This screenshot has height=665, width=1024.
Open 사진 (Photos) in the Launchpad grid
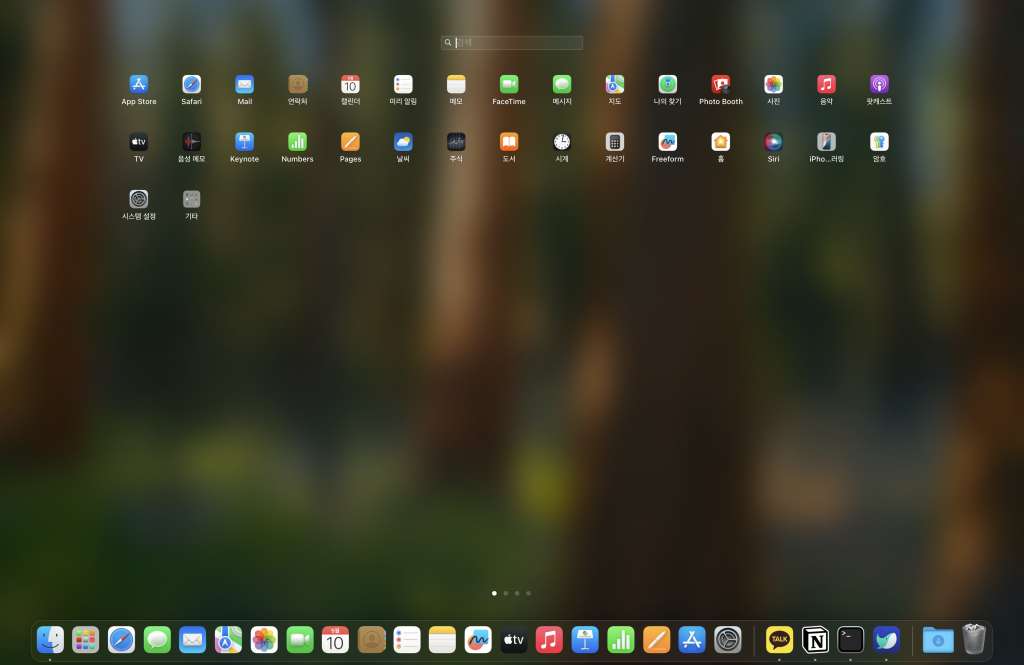point(773,85)
